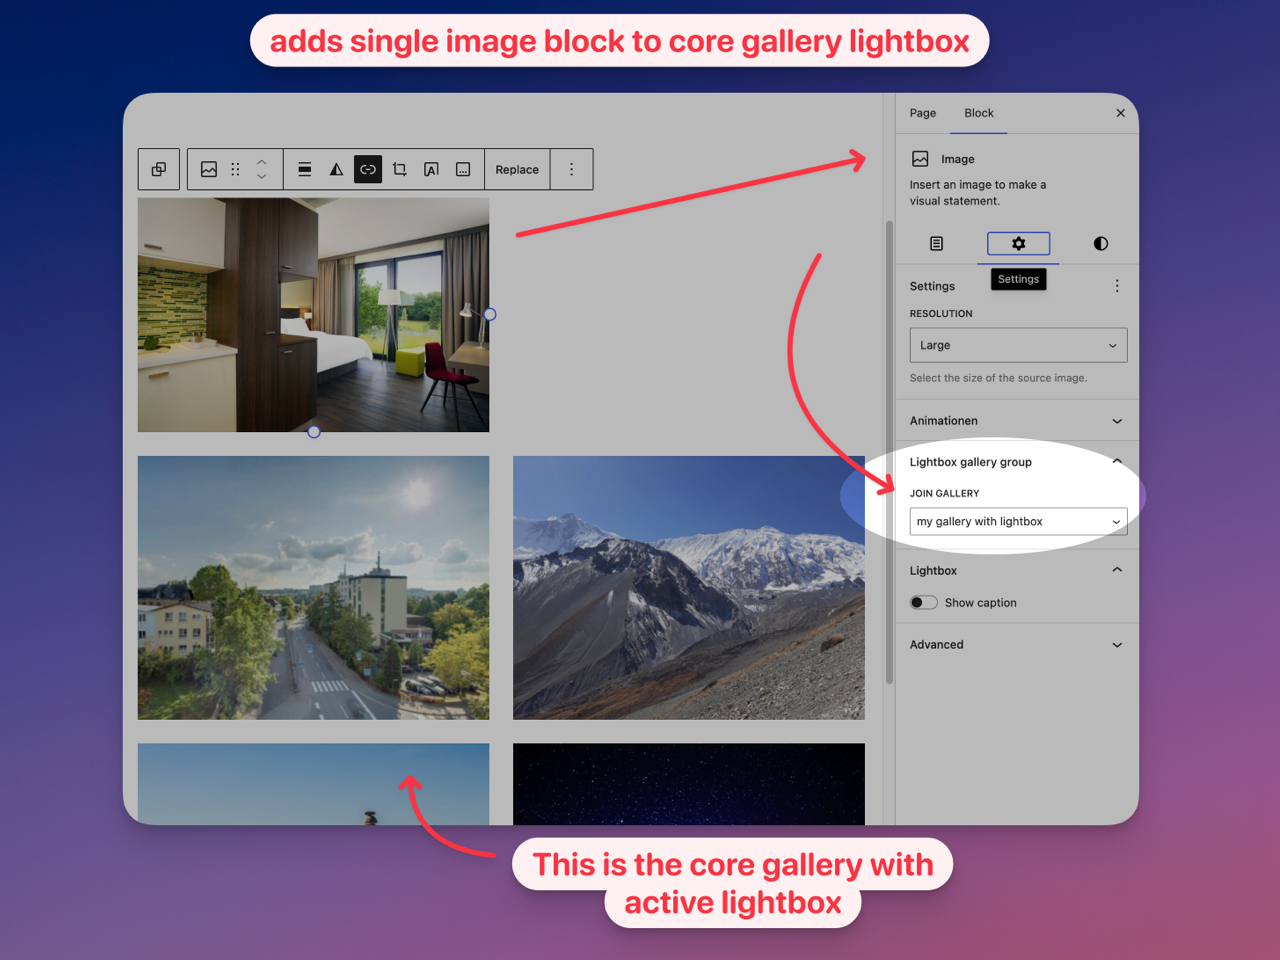Click the bottom image resize handle
This screenshot has height=960, width=1280.
(314, 432)
